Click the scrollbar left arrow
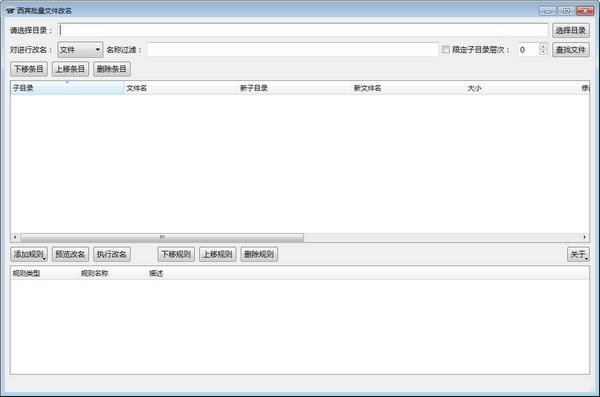 (x=15, y=237)
